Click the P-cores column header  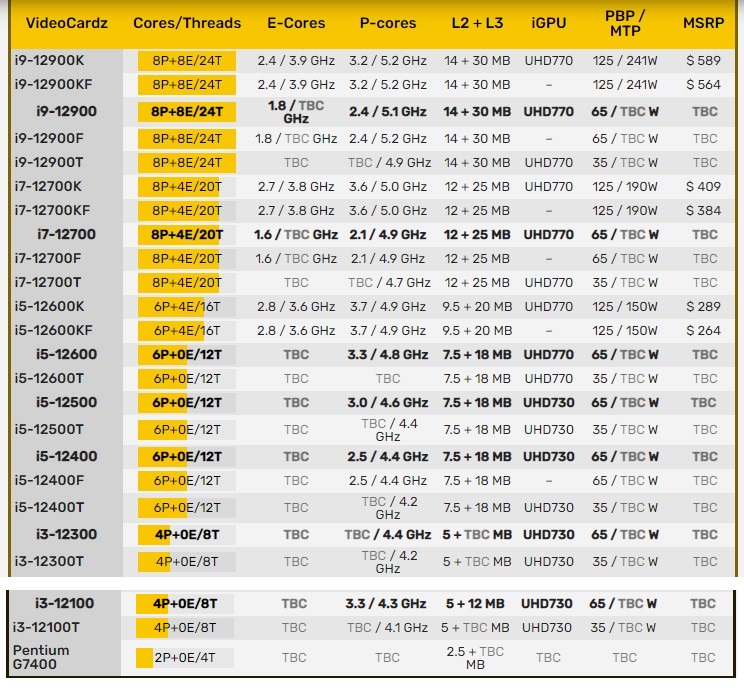(x=388, y=23)
